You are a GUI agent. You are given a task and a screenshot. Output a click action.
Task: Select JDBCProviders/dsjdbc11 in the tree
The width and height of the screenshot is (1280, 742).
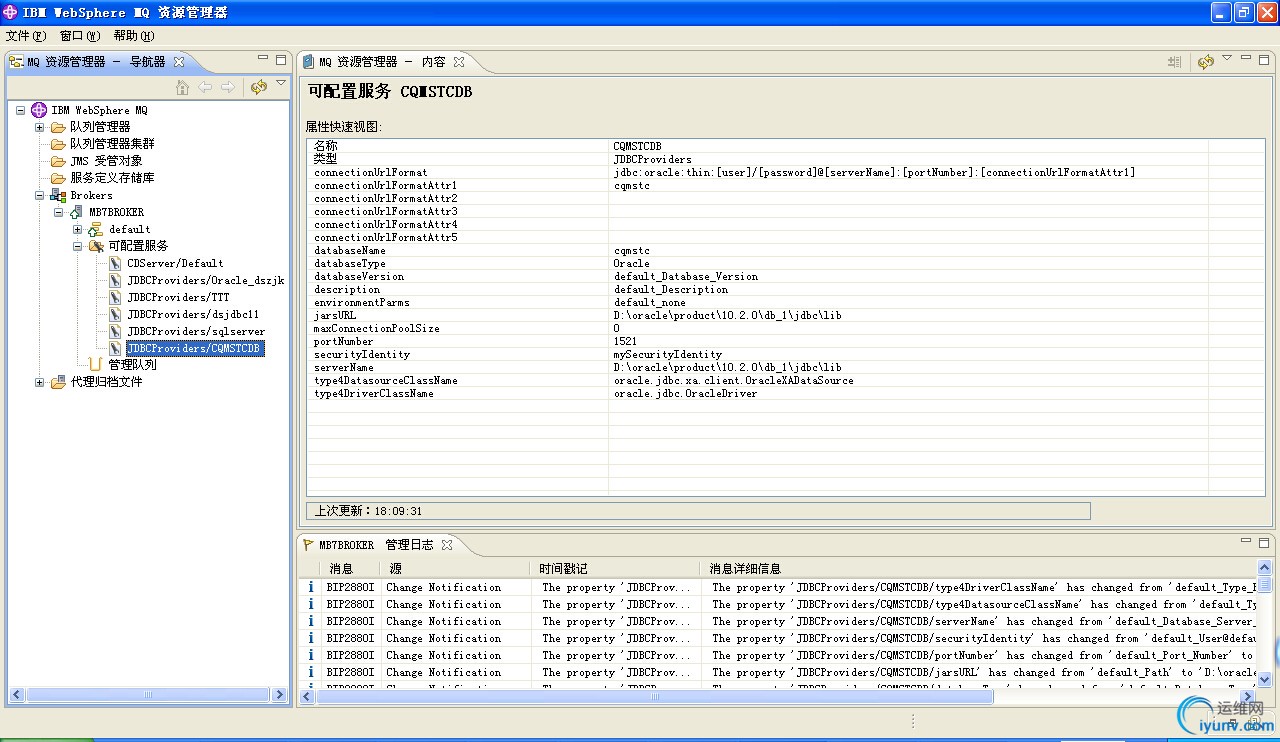[193, 314]
